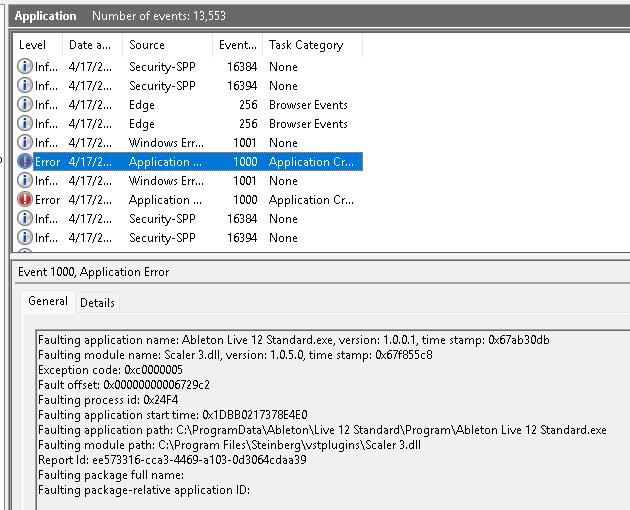Click 'Exception code: 0xc0000005' line

[x=110, y=370]
